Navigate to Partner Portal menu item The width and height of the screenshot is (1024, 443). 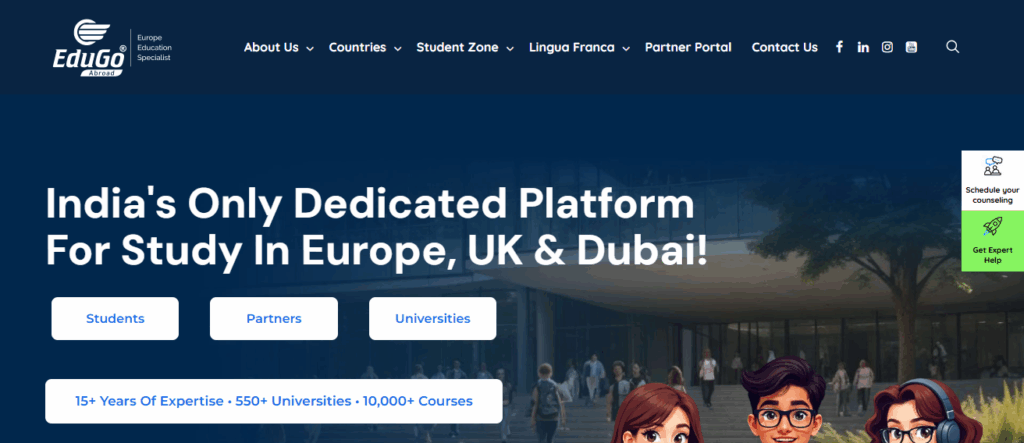pos(688,47)
